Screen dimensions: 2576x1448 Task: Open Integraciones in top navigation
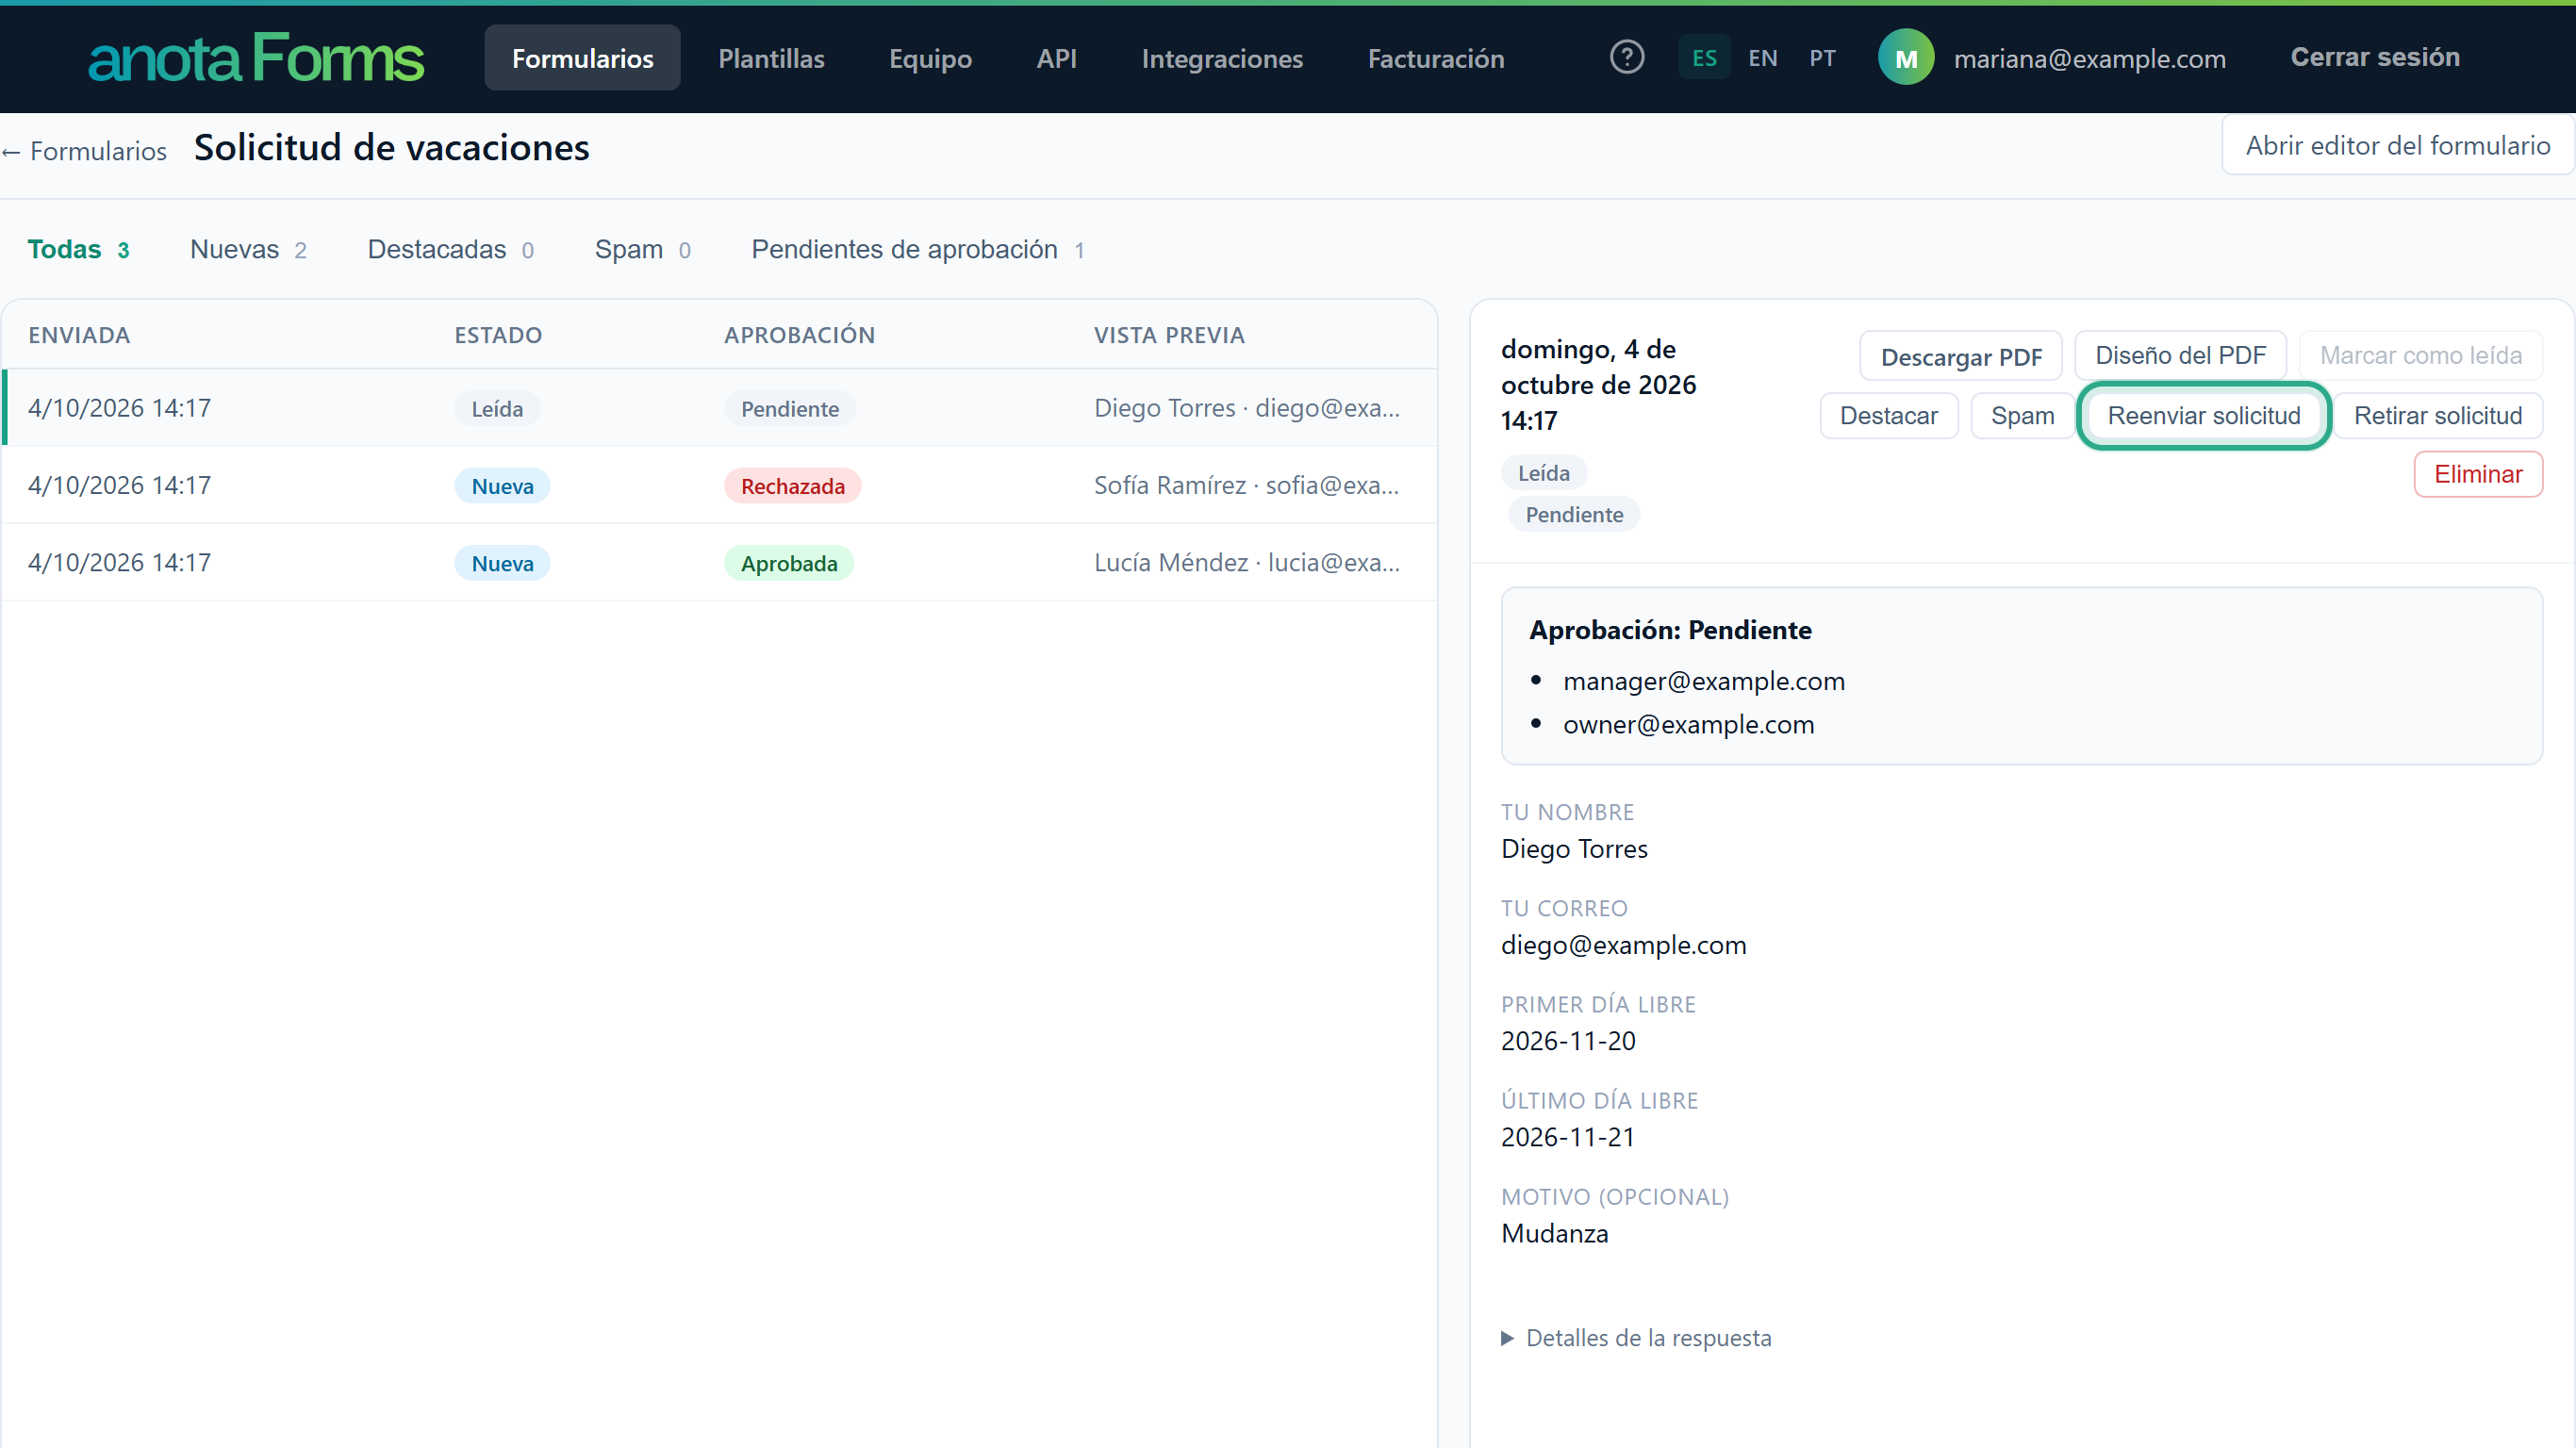(1222, 58)
